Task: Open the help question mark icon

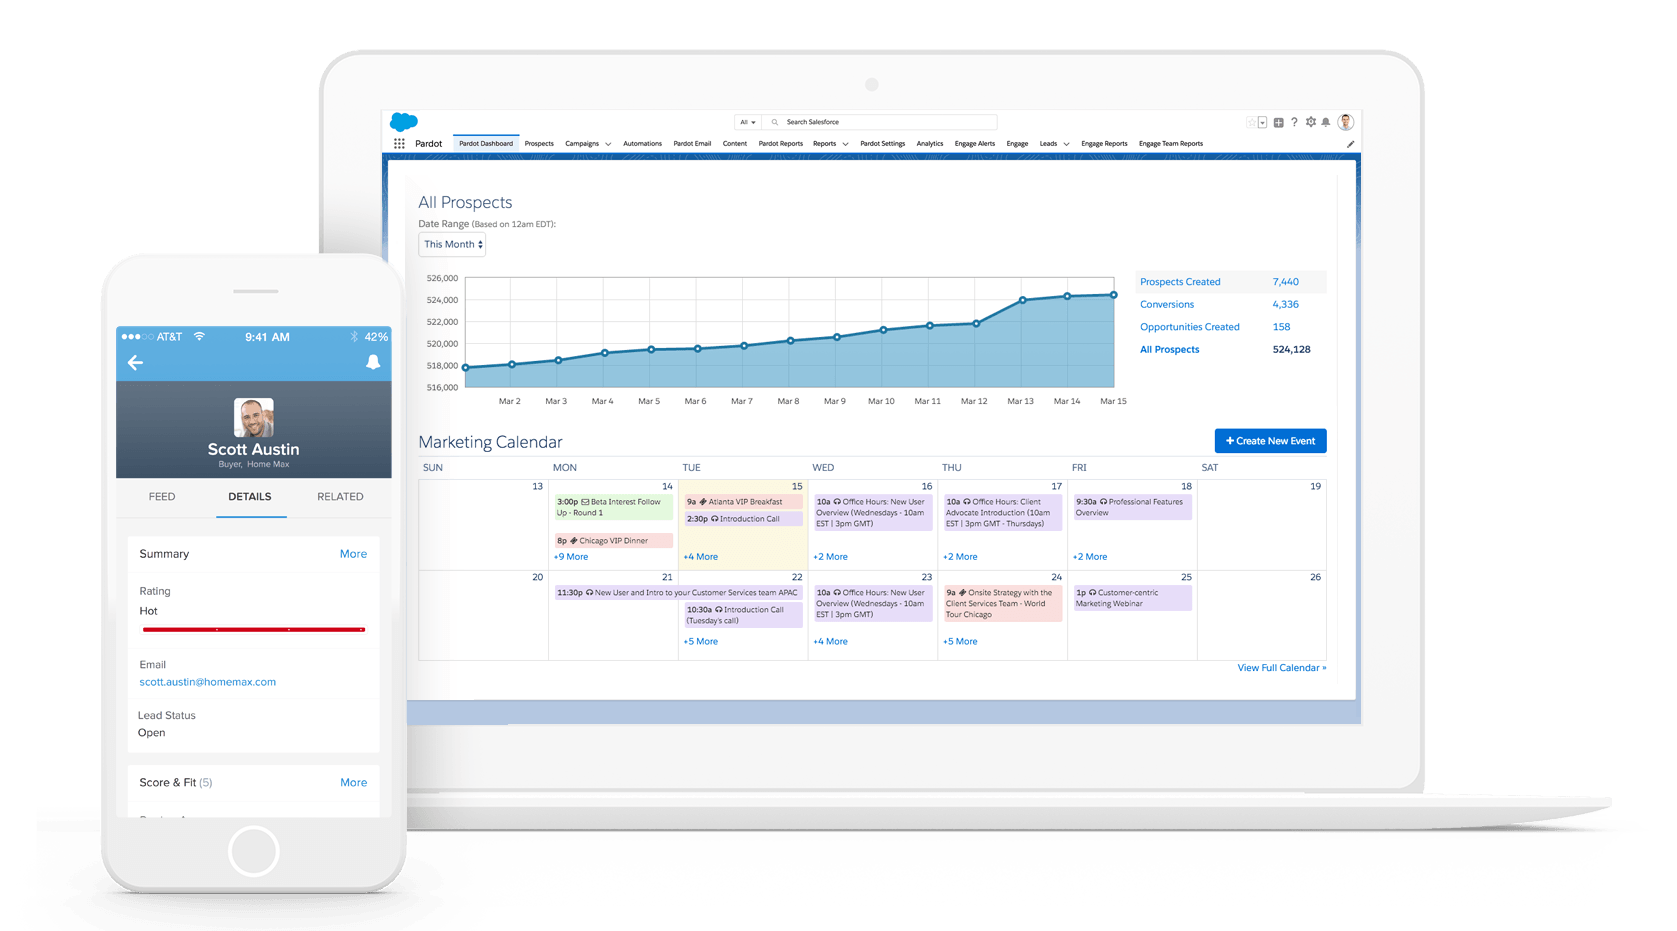Action: point(1294,122)
